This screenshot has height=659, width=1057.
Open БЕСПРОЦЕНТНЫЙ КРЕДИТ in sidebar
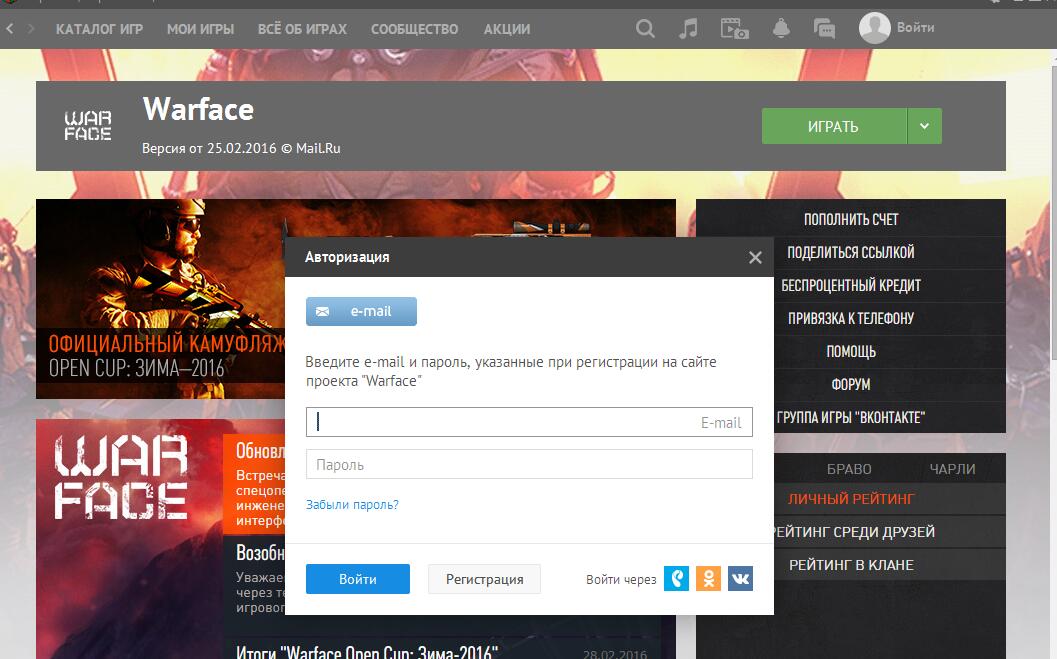851,286
